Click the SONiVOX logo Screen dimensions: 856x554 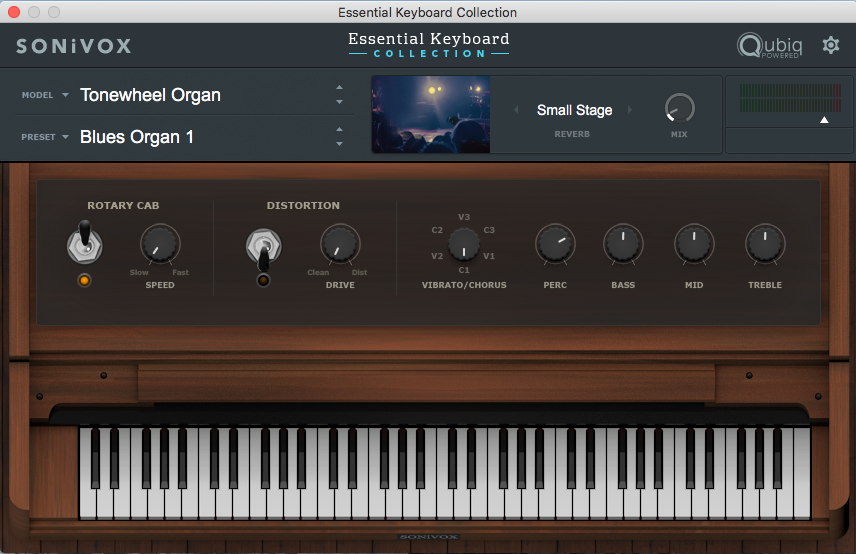73,46
